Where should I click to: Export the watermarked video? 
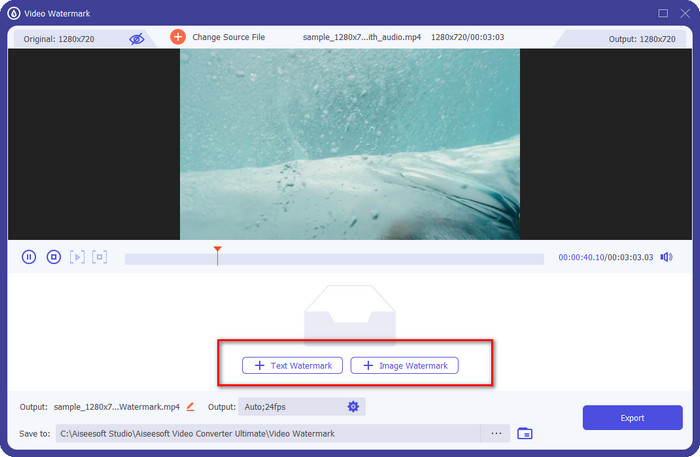[x=632, y=418]
